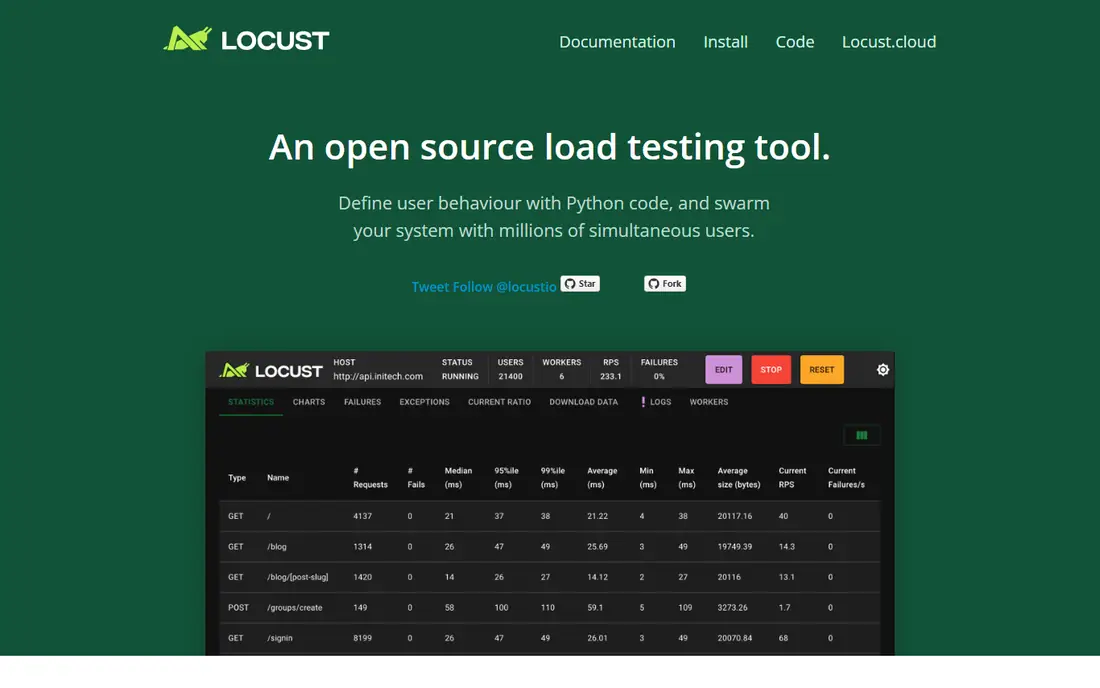This screenshot has width=1100, height=688.
Task: Click the Current RPS column header
Action: tap(792, 478)
